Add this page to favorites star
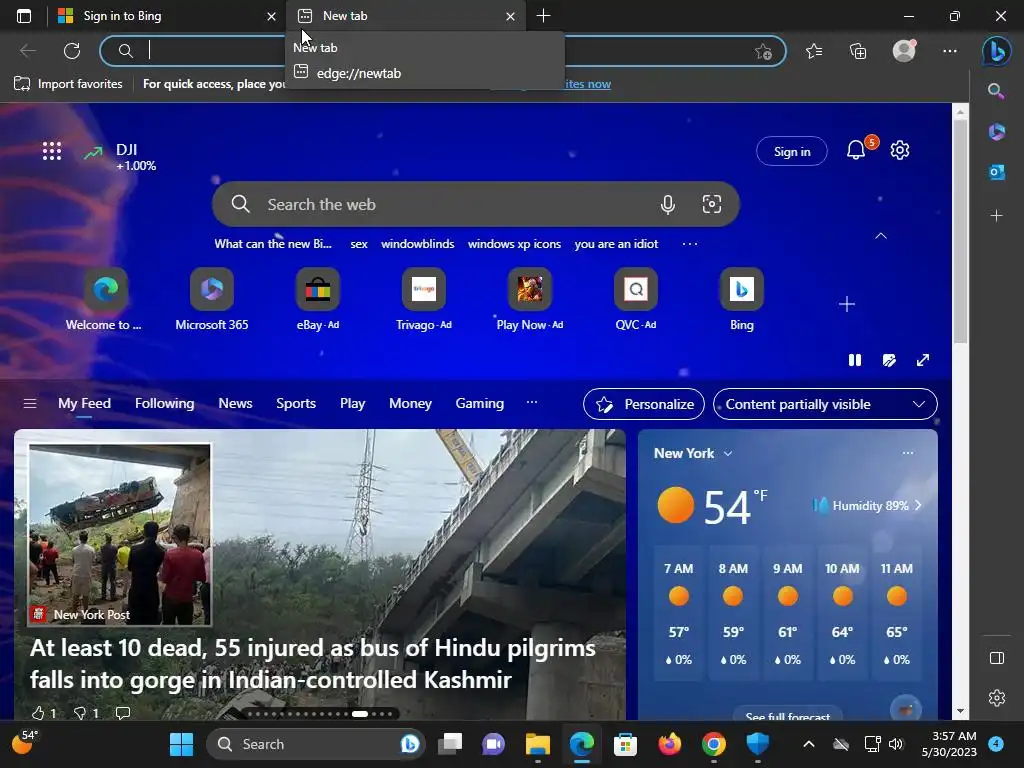1024x768 pixels. 763,51
